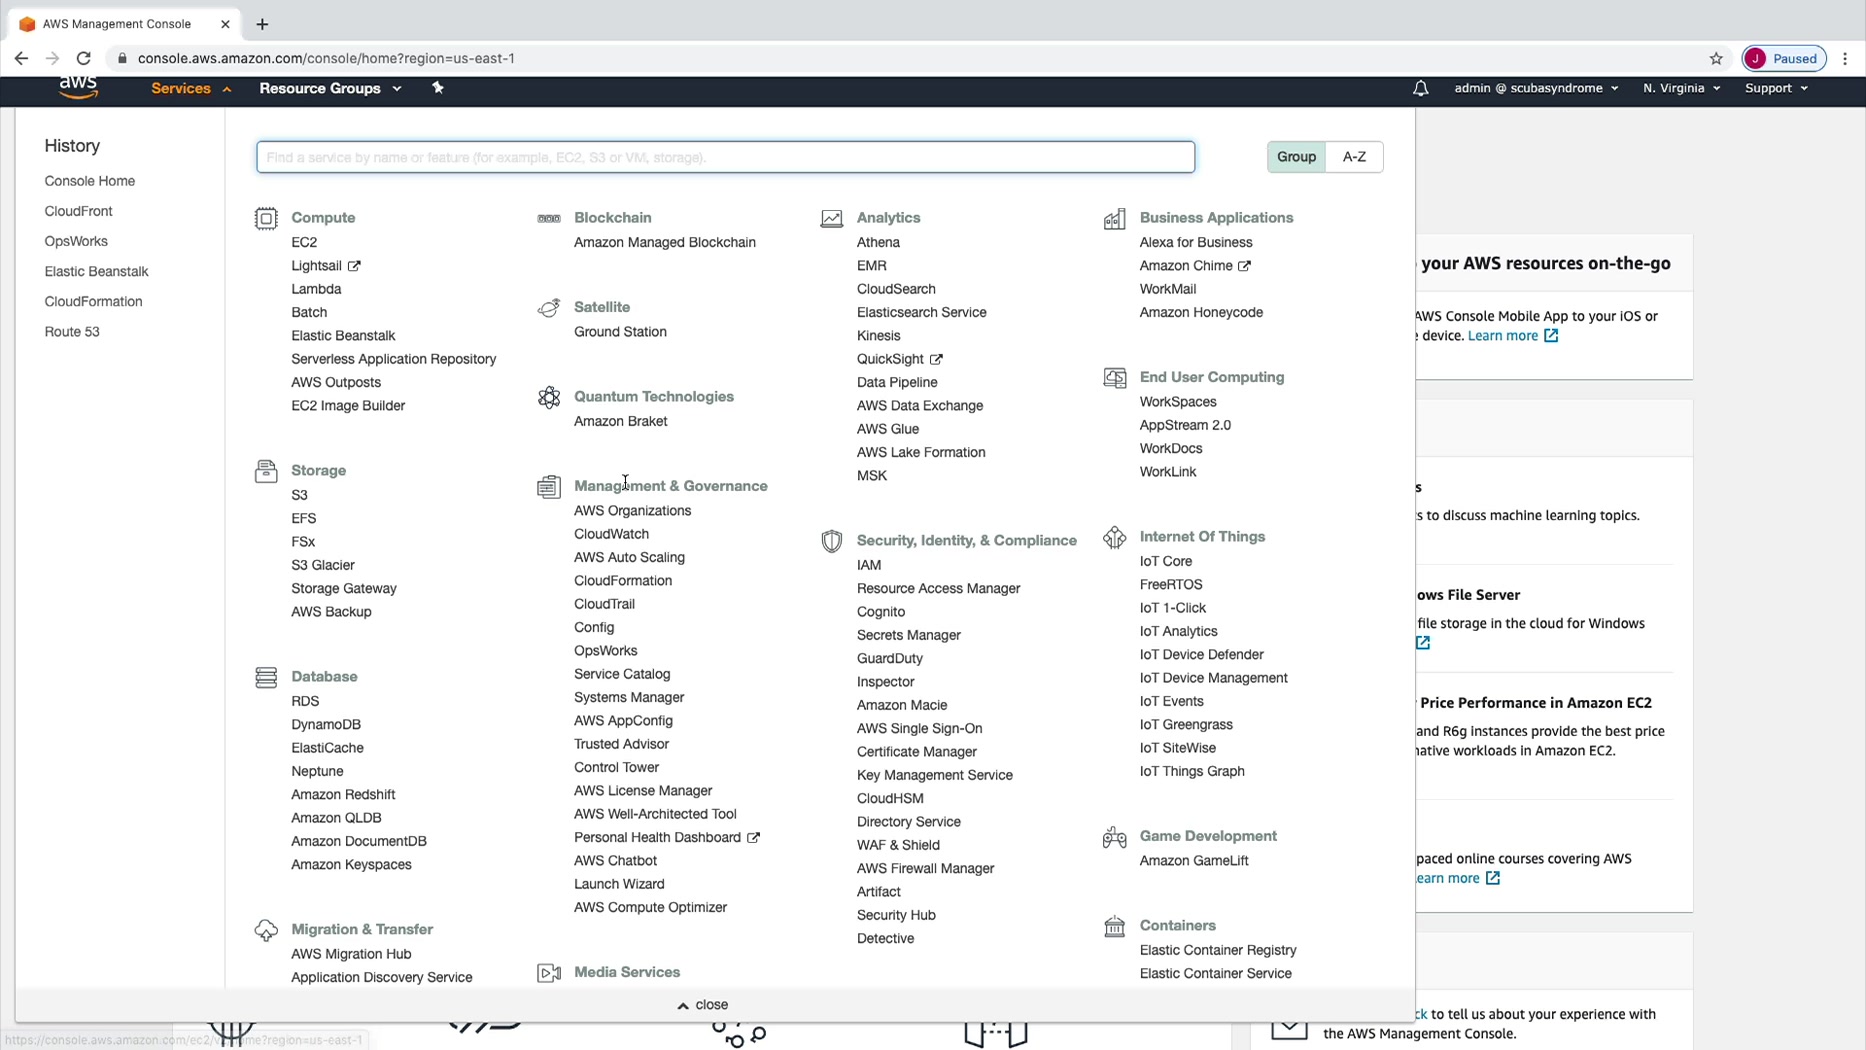This screenshot has height=1050, width=1866.
Task: Bookmark this page with star icon
Action: point(1716,58)
